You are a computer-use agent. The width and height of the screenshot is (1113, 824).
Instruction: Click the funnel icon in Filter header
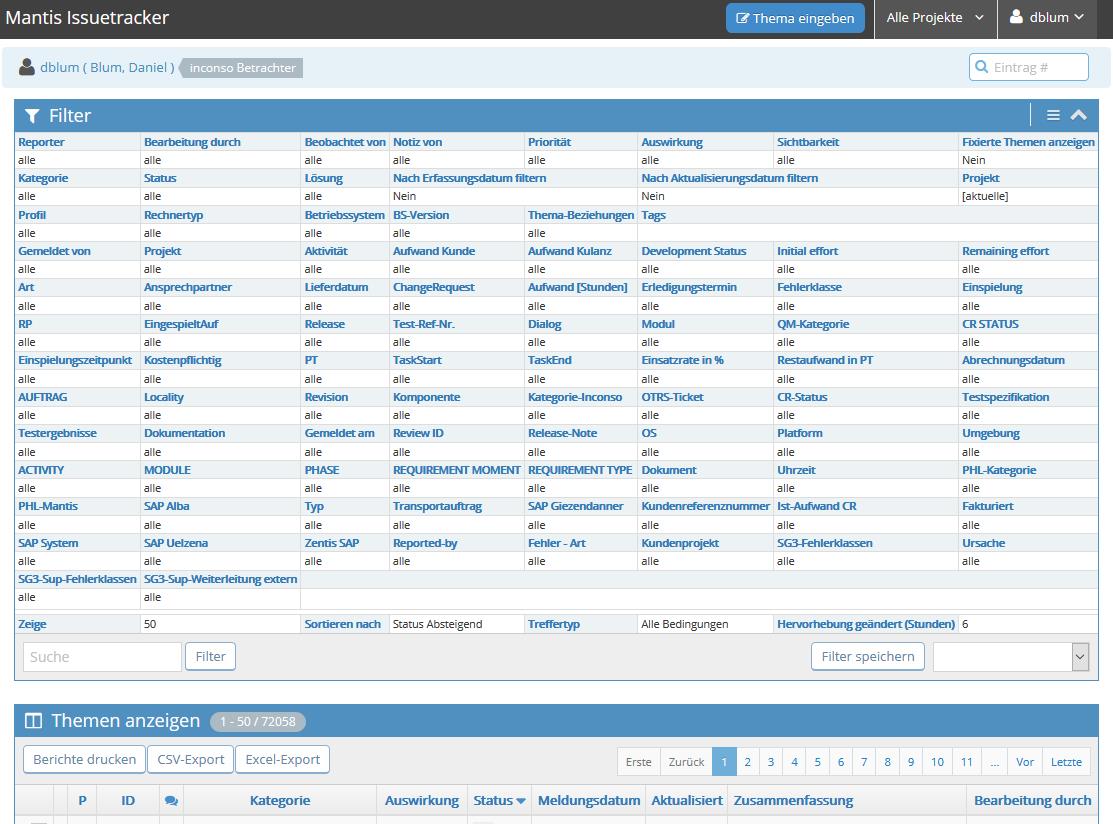32,116
